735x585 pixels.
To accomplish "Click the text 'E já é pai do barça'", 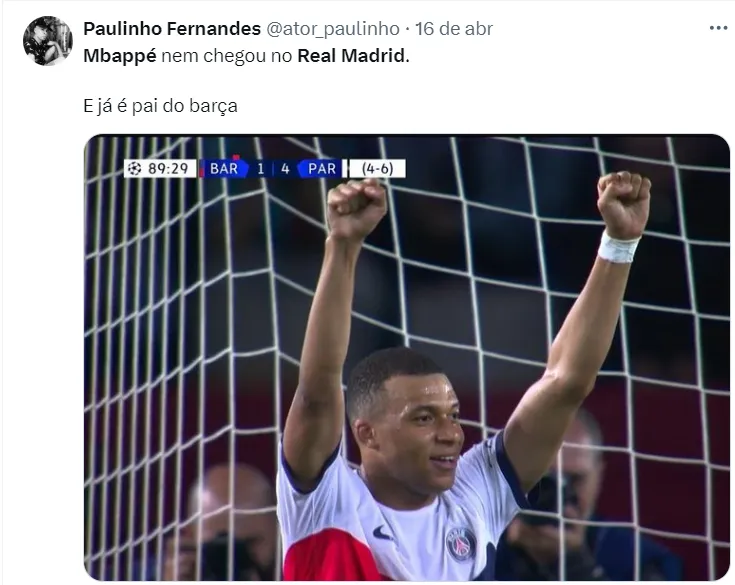I will (160, 105).
